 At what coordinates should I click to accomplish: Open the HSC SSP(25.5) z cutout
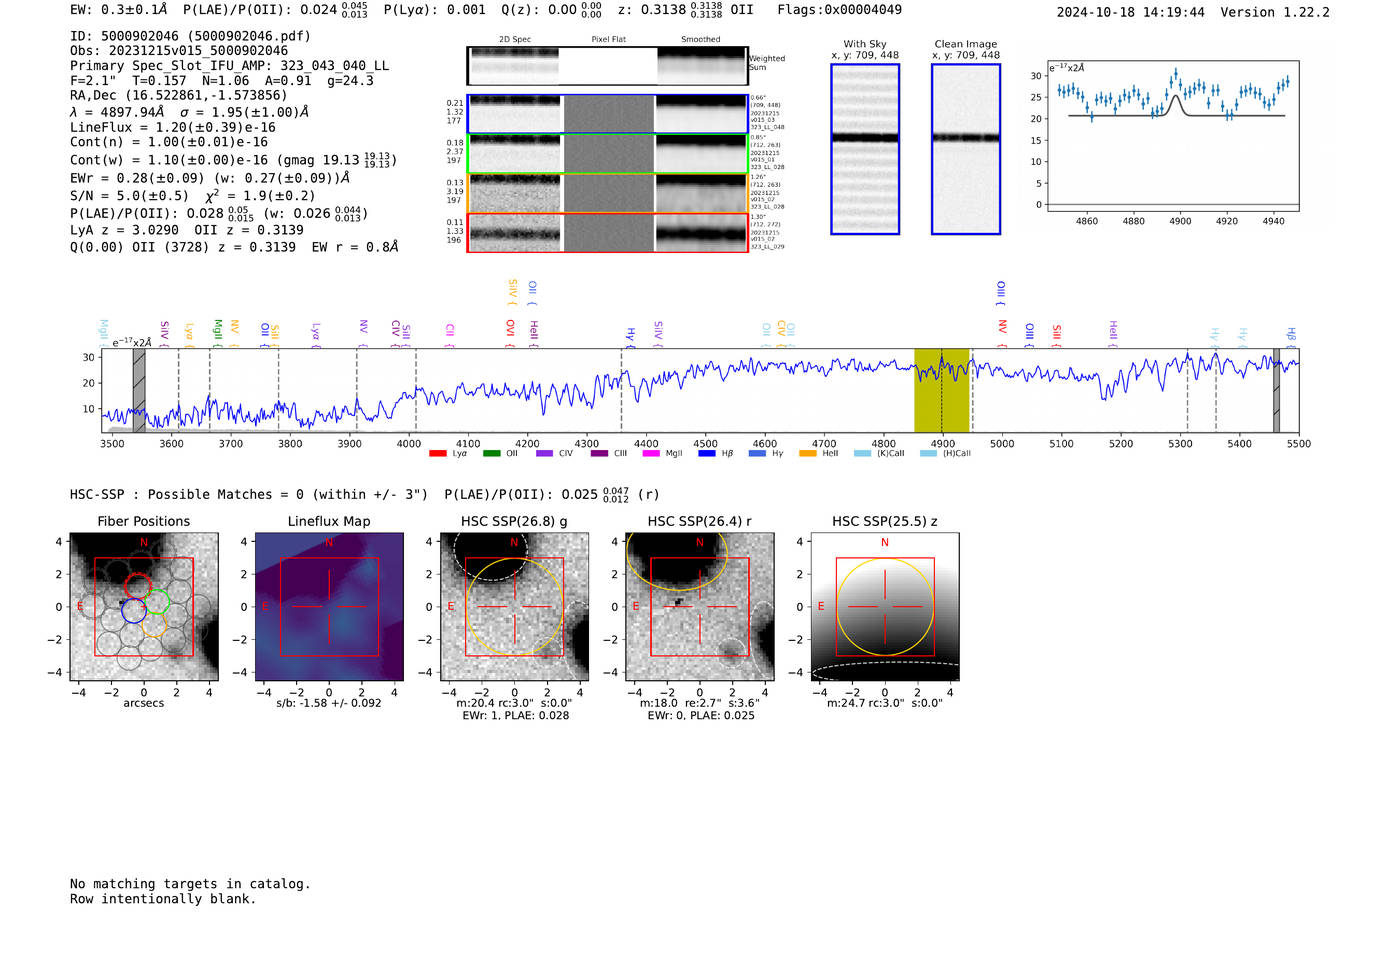885,607
